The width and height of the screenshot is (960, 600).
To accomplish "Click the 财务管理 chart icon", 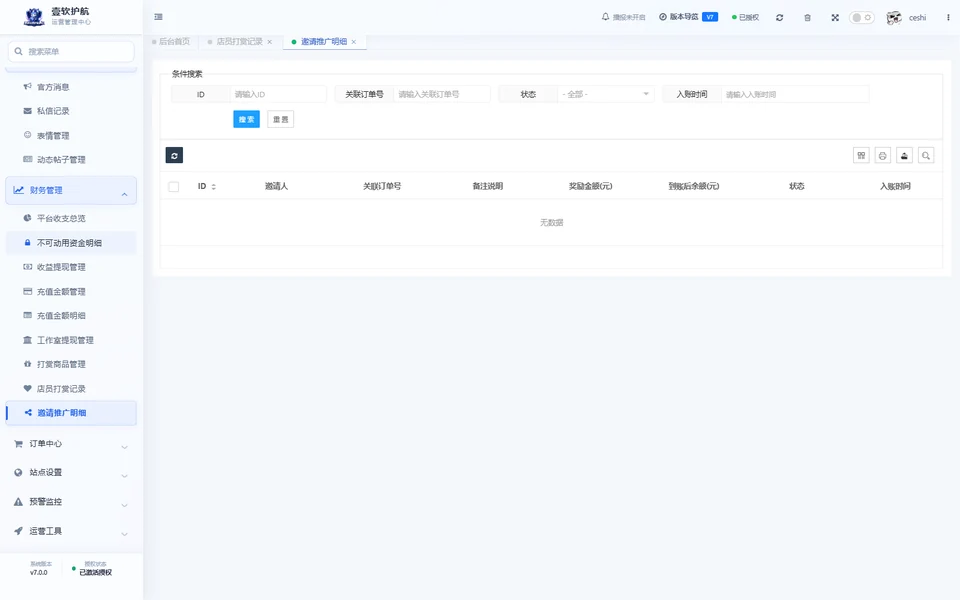I will 18,190.
